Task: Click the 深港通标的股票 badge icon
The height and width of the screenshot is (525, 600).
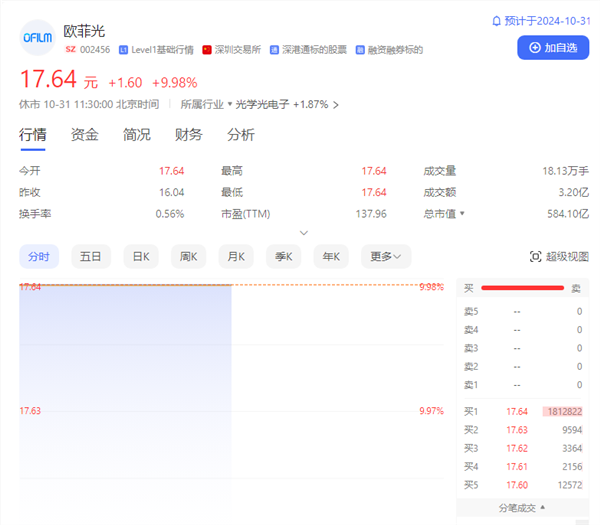Action: click(x=274, y=50)
